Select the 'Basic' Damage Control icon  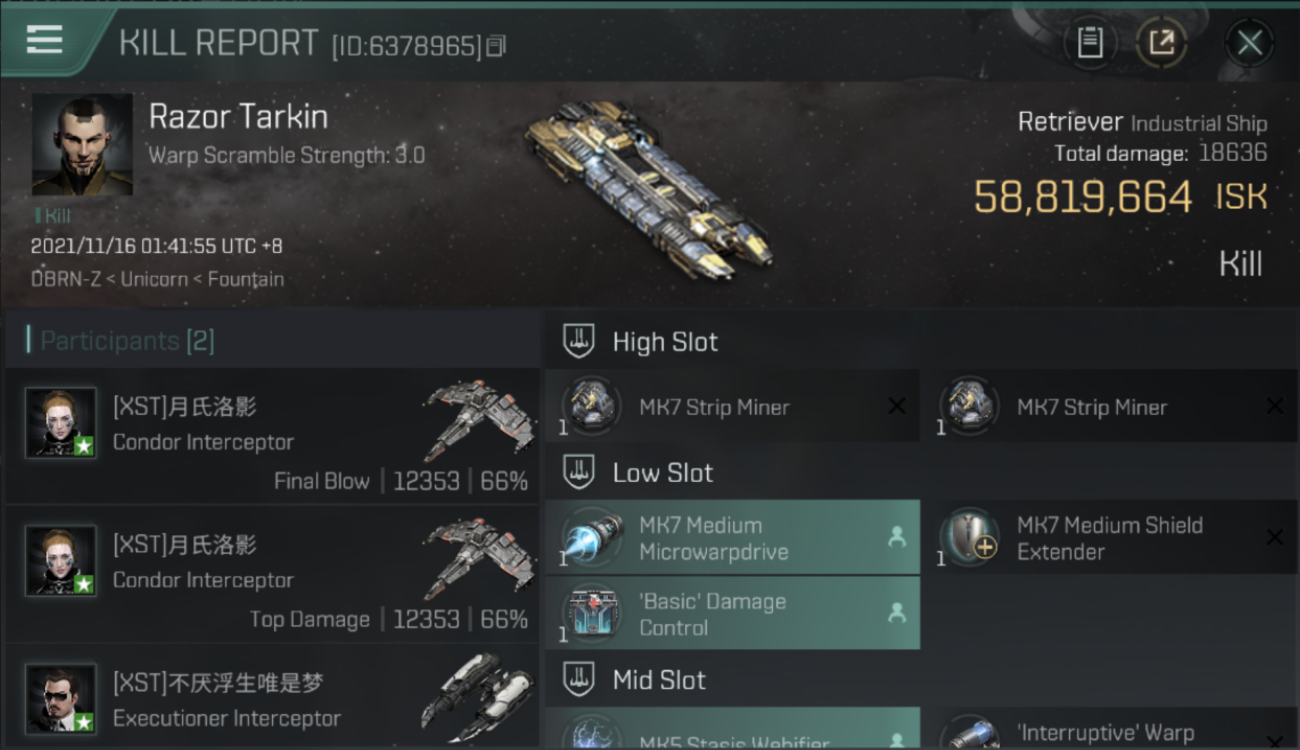(x=592, y=614)
